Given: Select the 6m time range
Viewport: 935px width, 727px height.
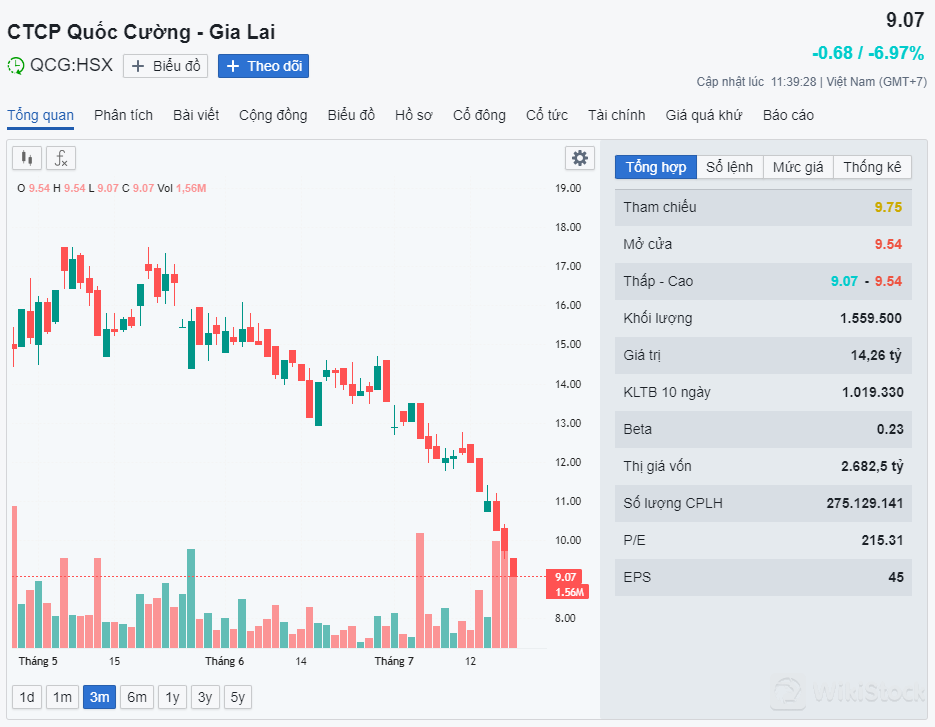Looking at the screenshot, I should [x=136, y=697].
